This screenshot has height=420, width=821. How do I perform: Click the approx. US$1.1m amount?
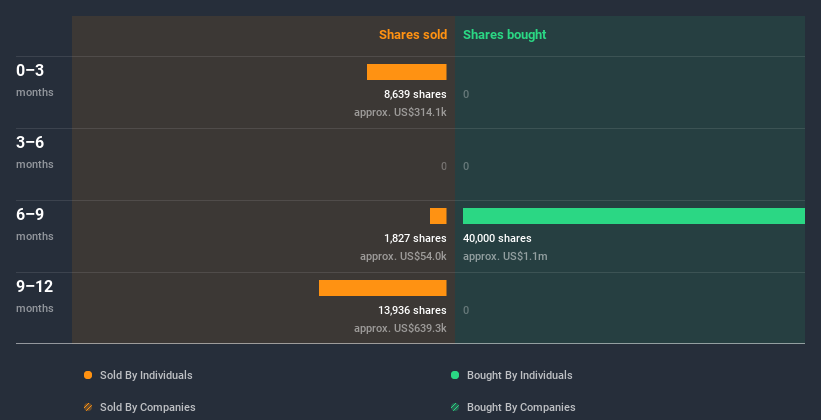point(505,256)
